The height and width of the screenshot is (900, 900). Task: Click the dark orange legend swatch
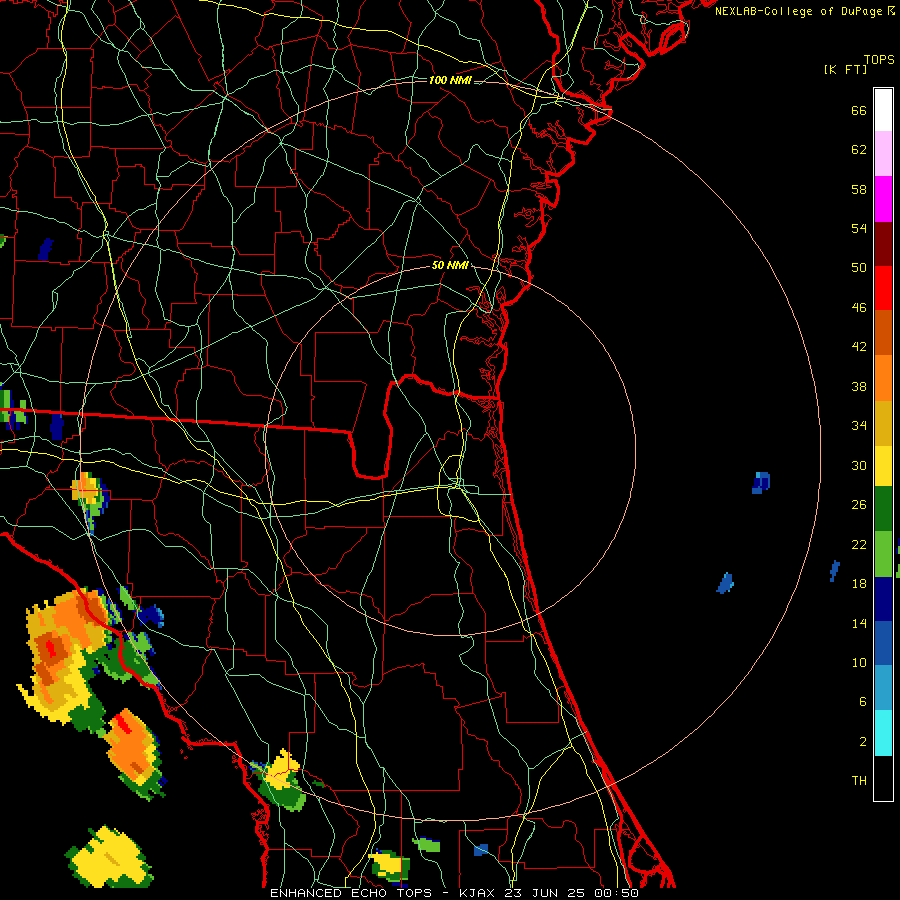click(883, 332)
